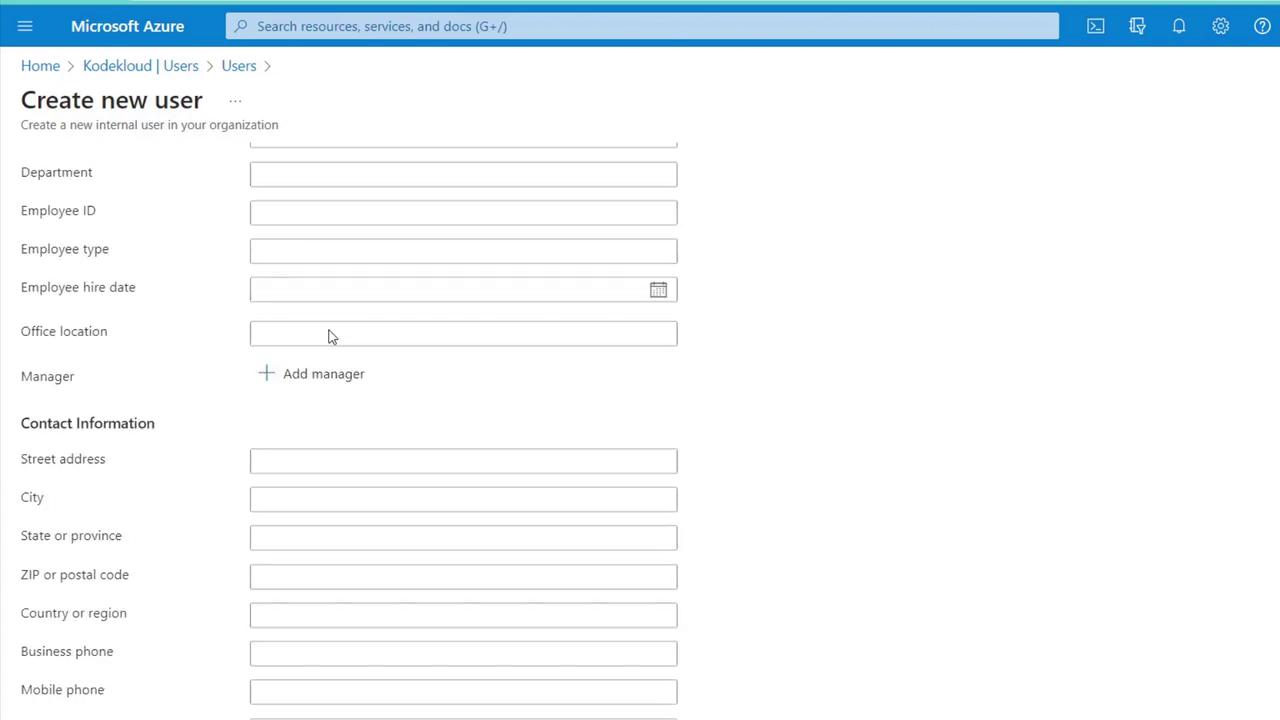The width and height of the screenshot is (1280, 720).
Task: Click into Country or region field
Action: [463, 615]
